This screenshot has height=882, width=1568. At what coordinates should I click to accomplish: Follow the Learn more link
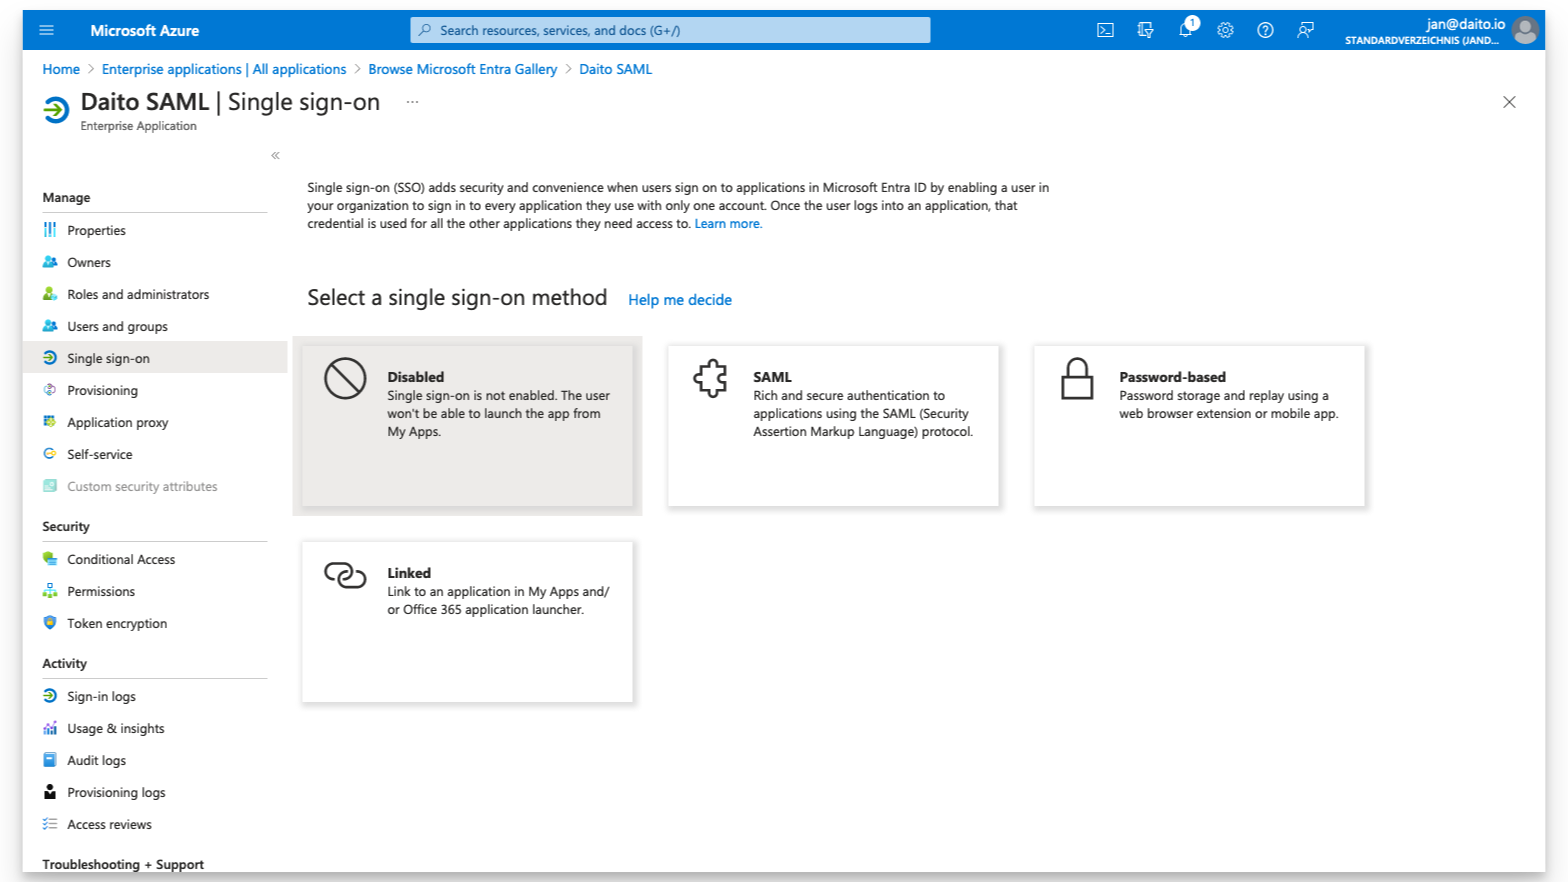(x=728, y=224)
